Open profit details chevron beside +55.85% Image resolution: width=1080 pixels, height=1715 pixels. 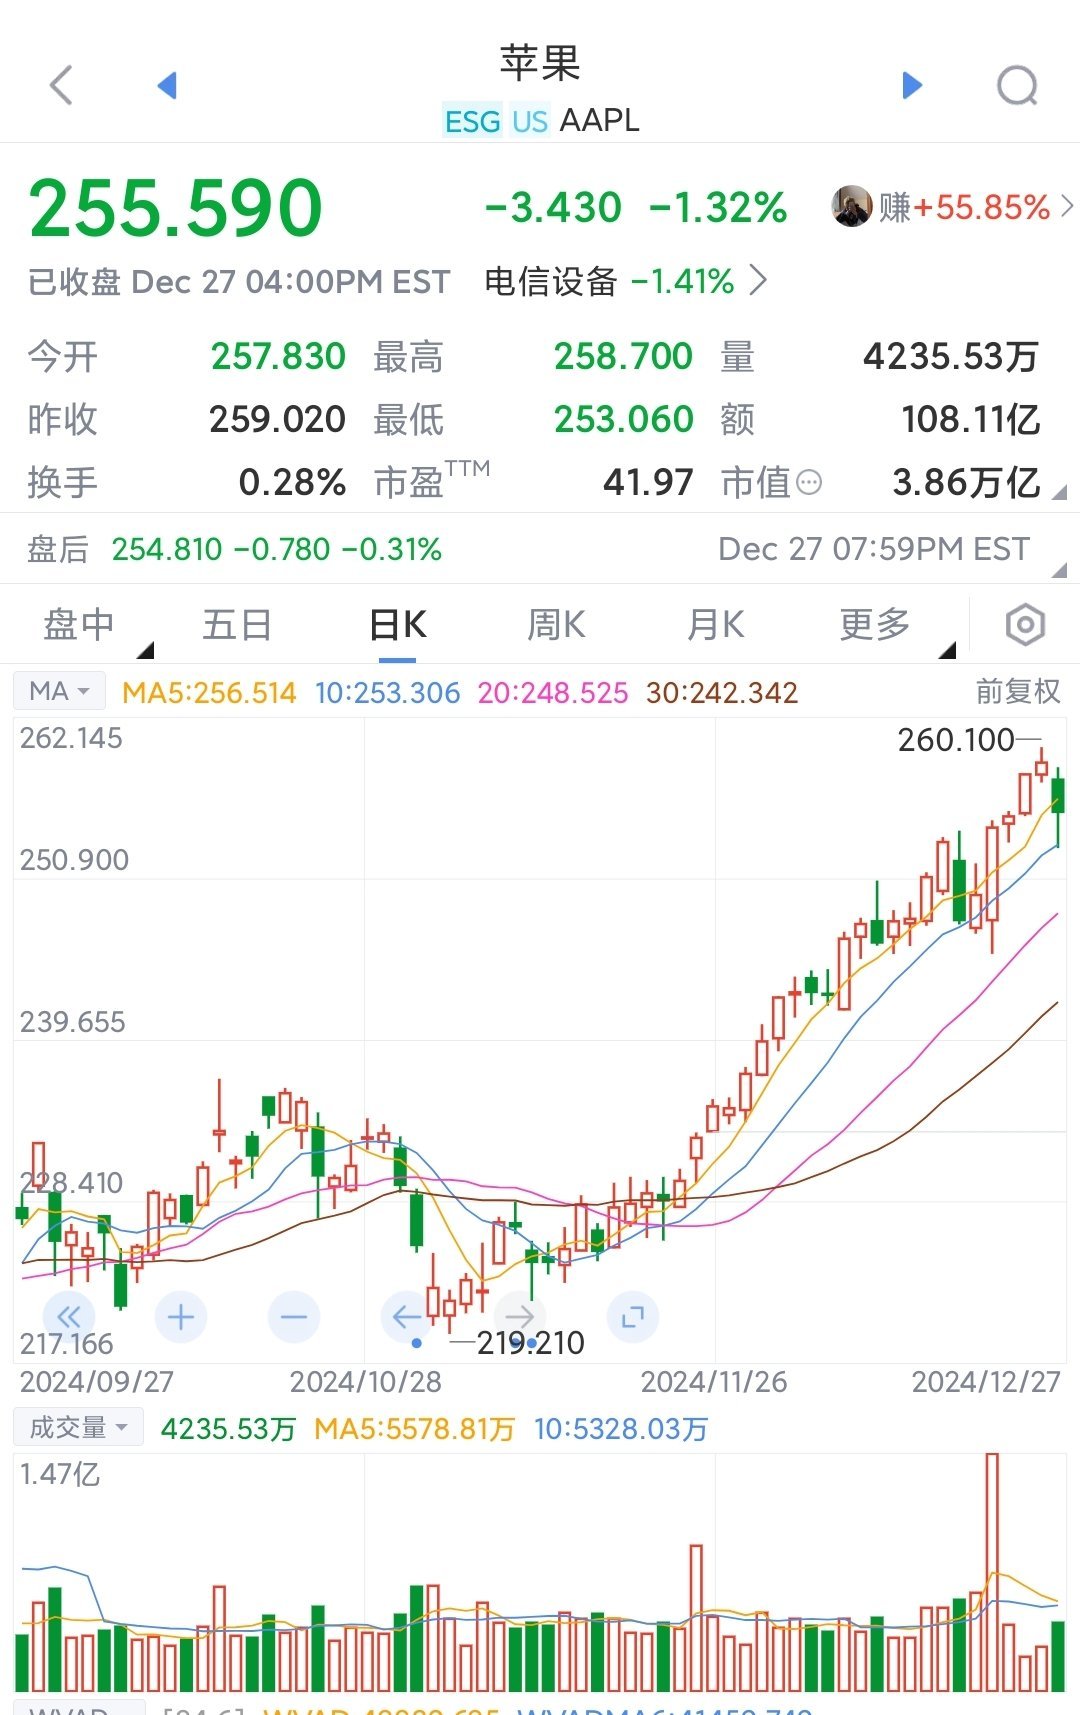(1067, 206)
